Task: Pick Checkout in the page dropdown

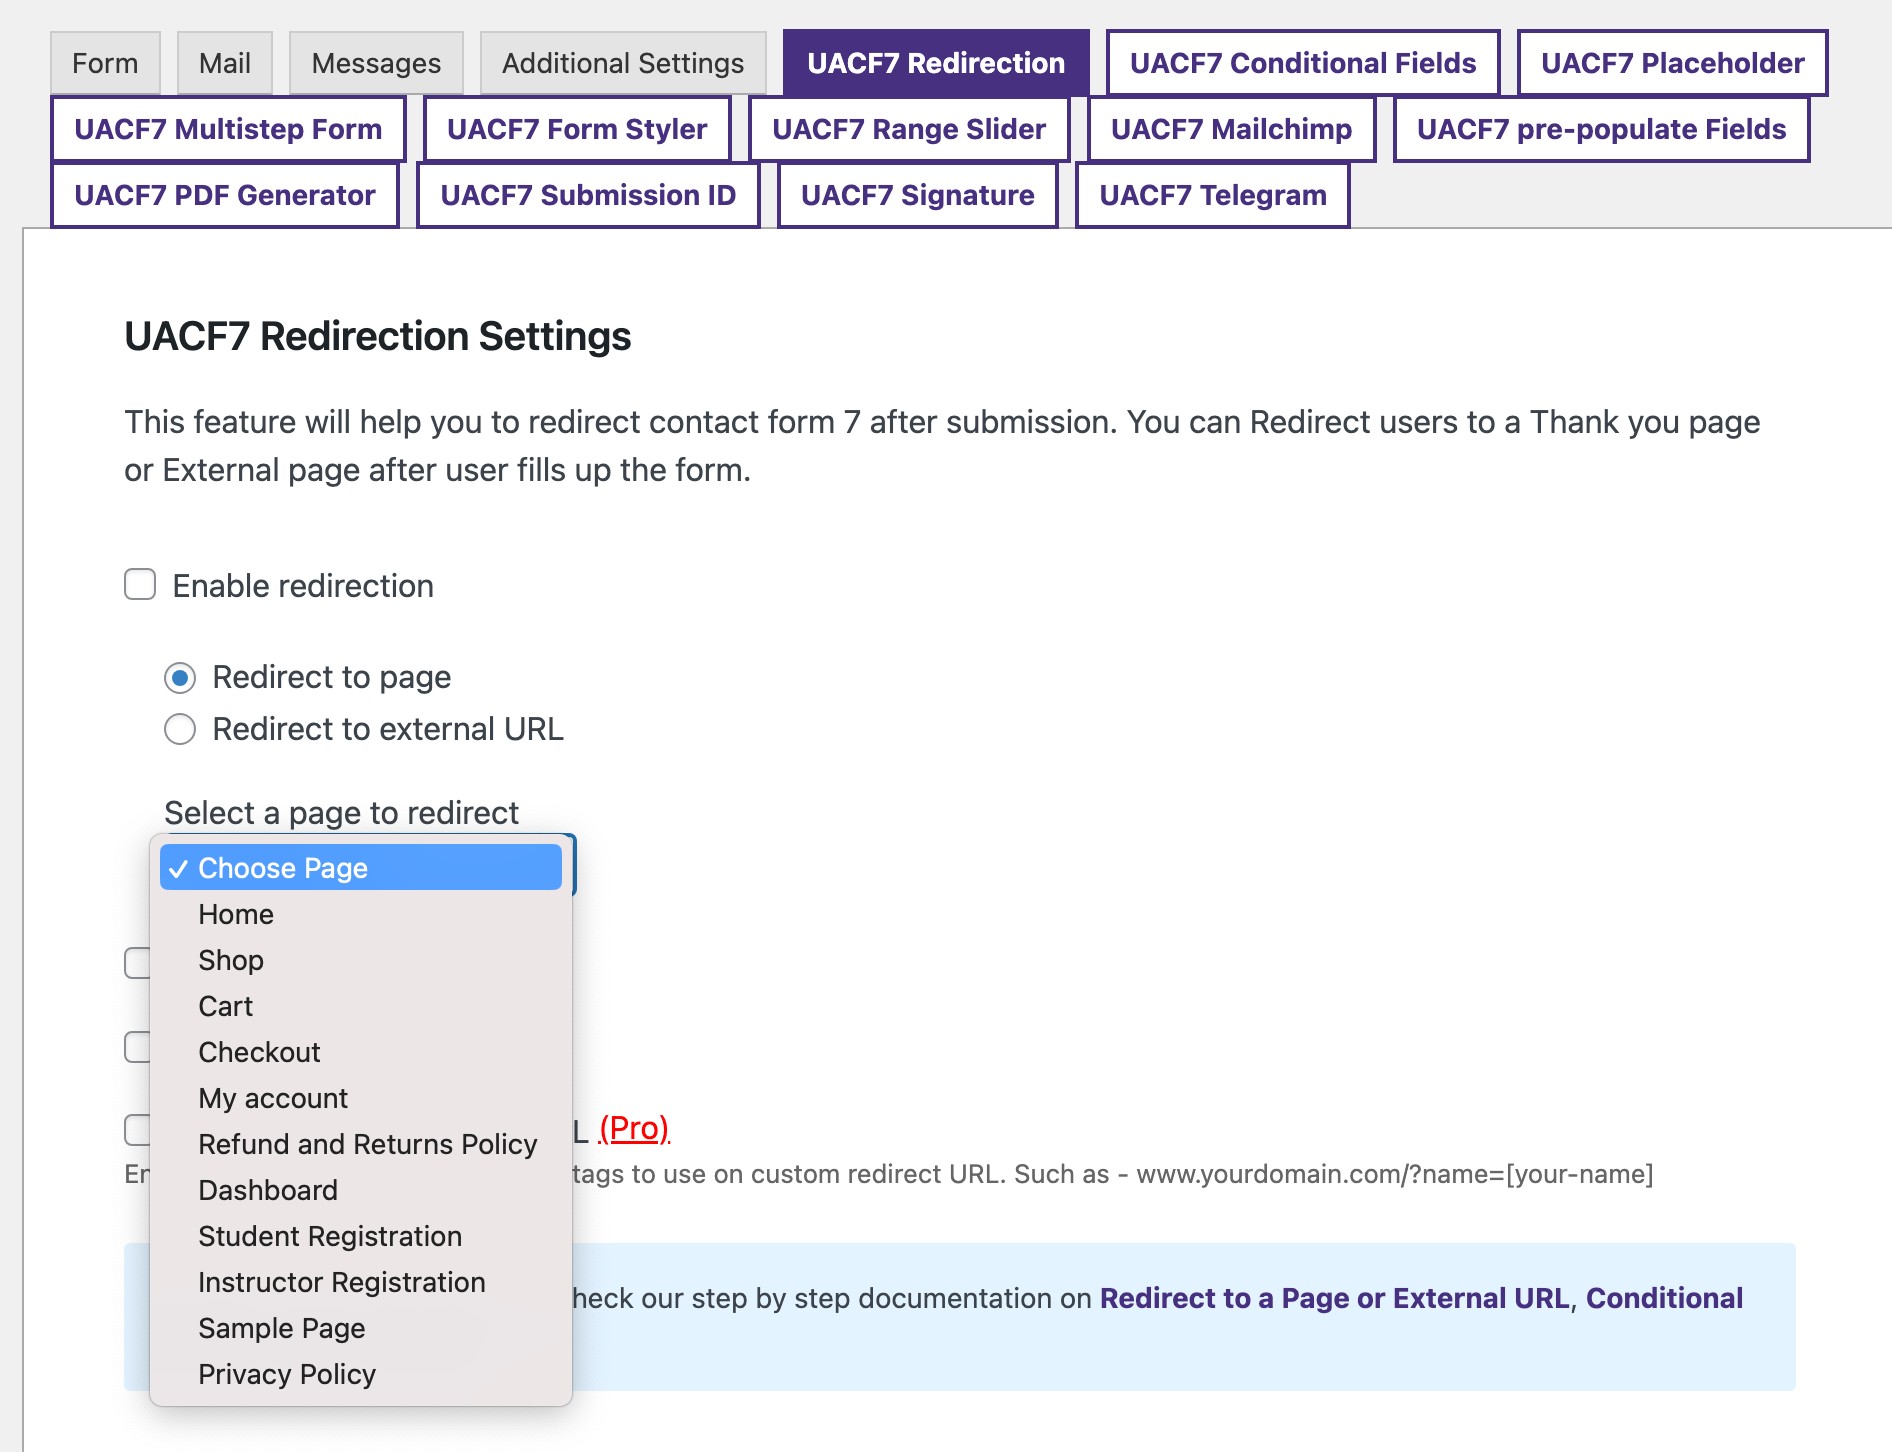Action: (361, 1052)
